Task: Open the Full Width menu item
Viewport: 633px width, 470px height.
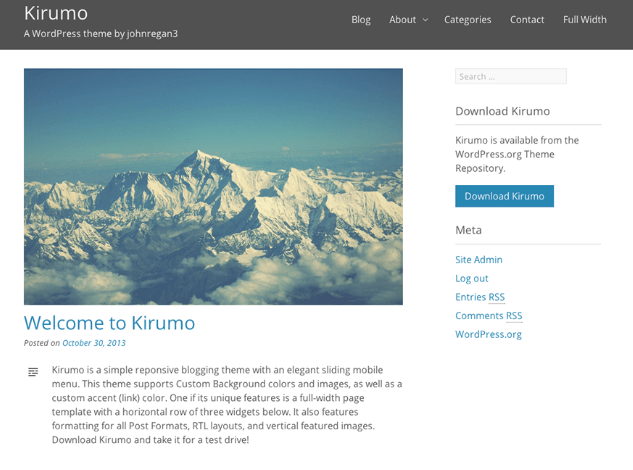Action: [585, 20]
